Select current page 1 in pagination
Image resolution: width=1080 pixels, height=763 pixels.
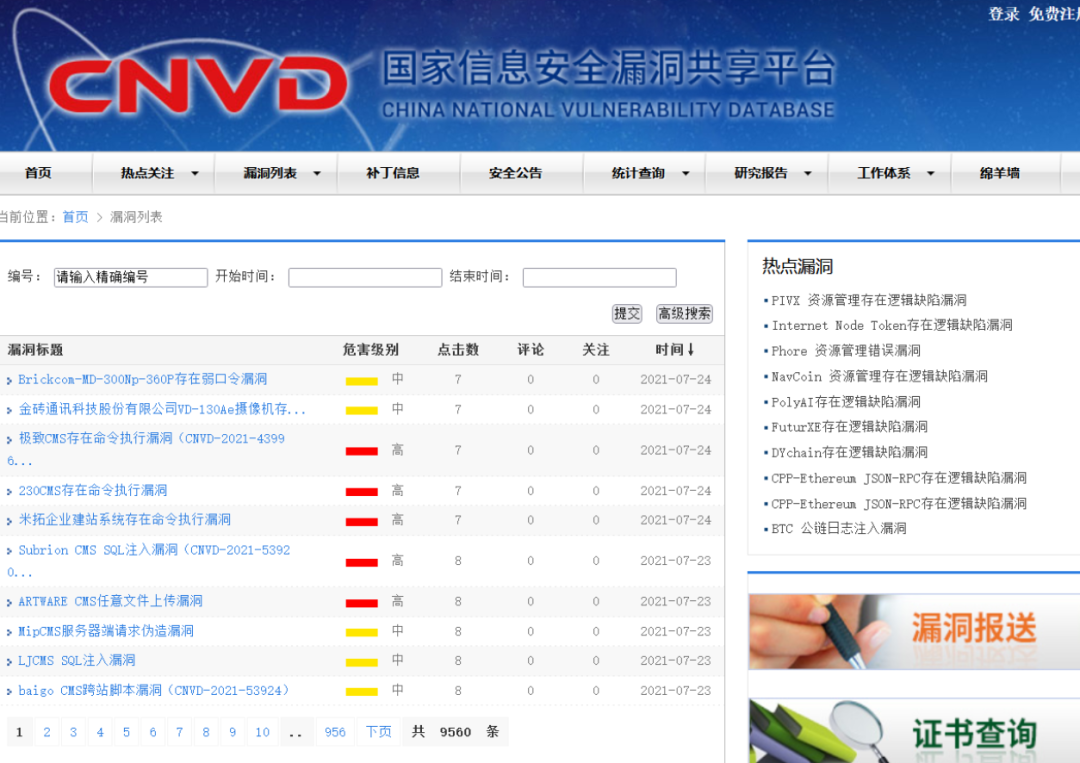[x=19, y=732]
